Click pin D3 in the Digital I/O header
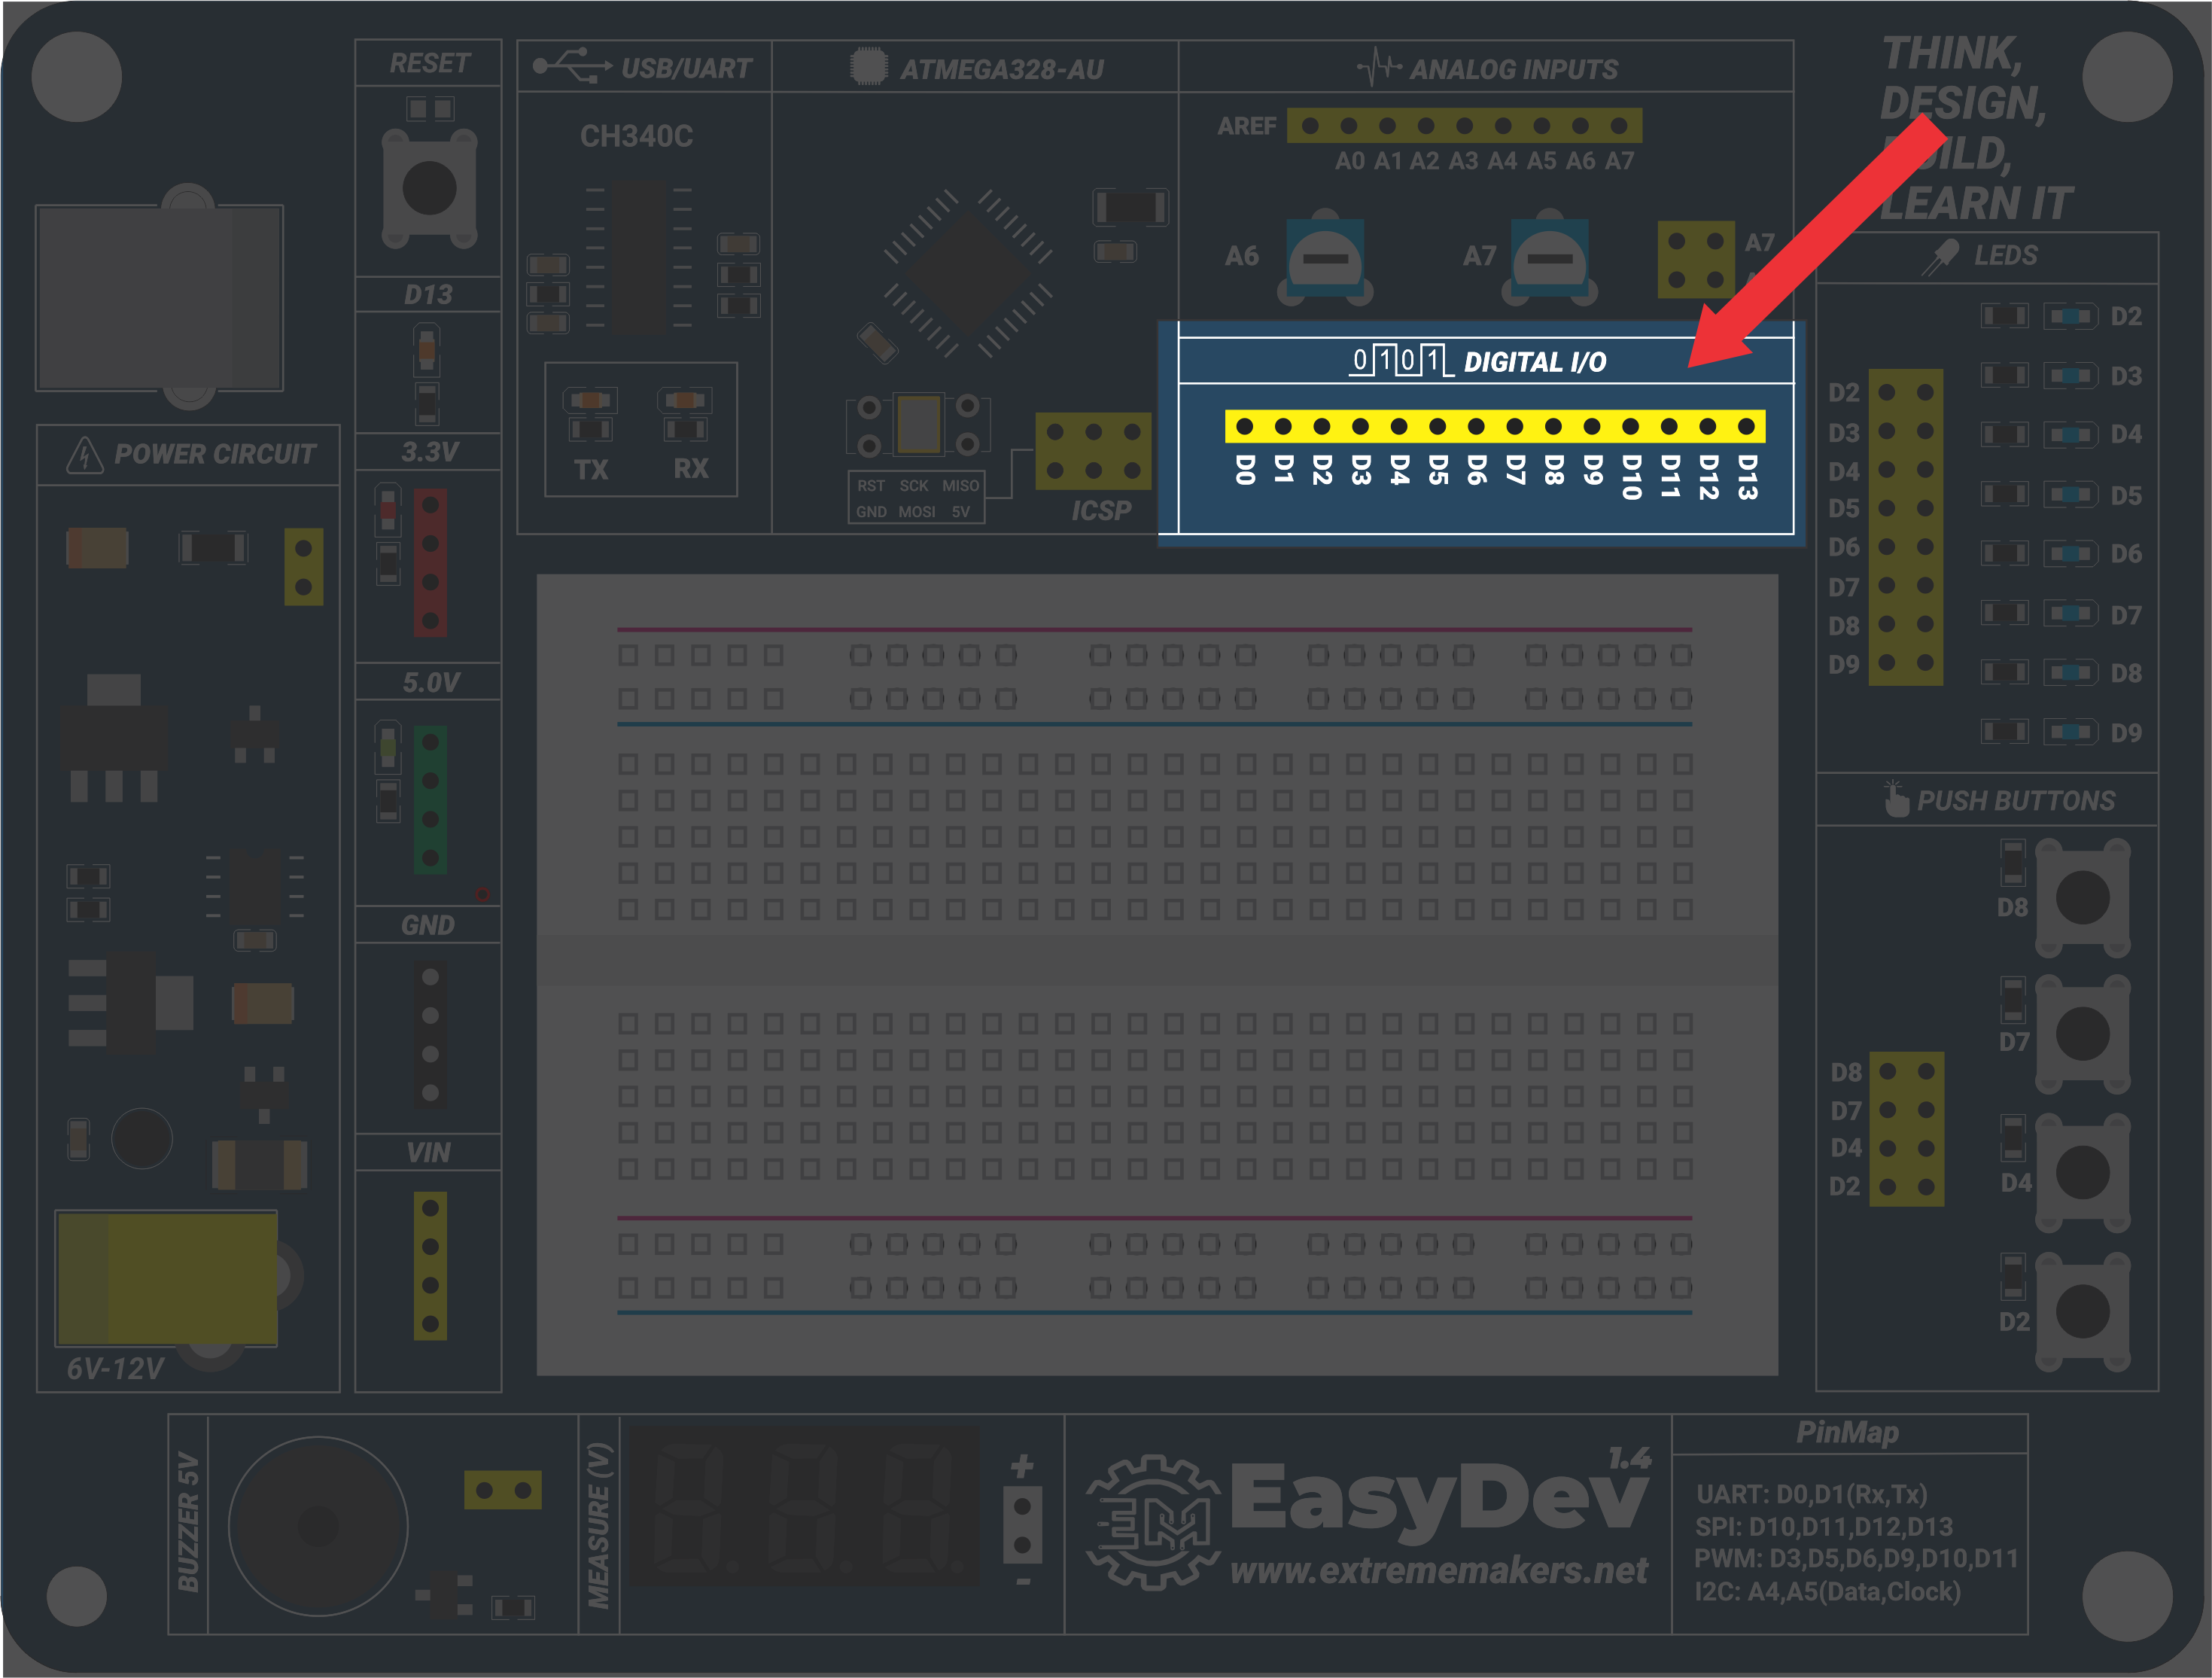The image size is (2212, 1678). [x=1360, y=427]
